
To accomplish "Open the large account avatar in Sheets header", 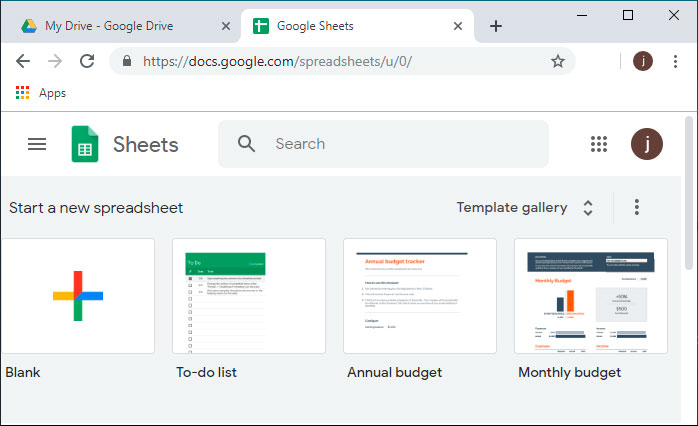I will 647,144.
